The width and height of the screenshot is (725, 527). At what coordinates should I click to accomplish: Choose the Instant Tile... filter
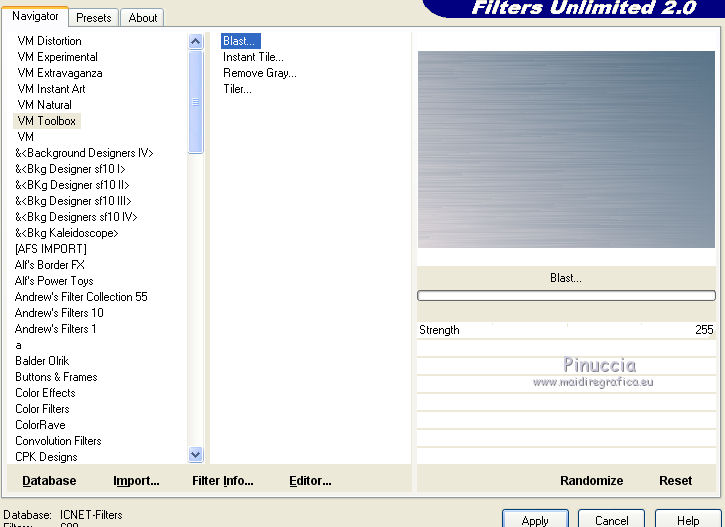[253, 57]
